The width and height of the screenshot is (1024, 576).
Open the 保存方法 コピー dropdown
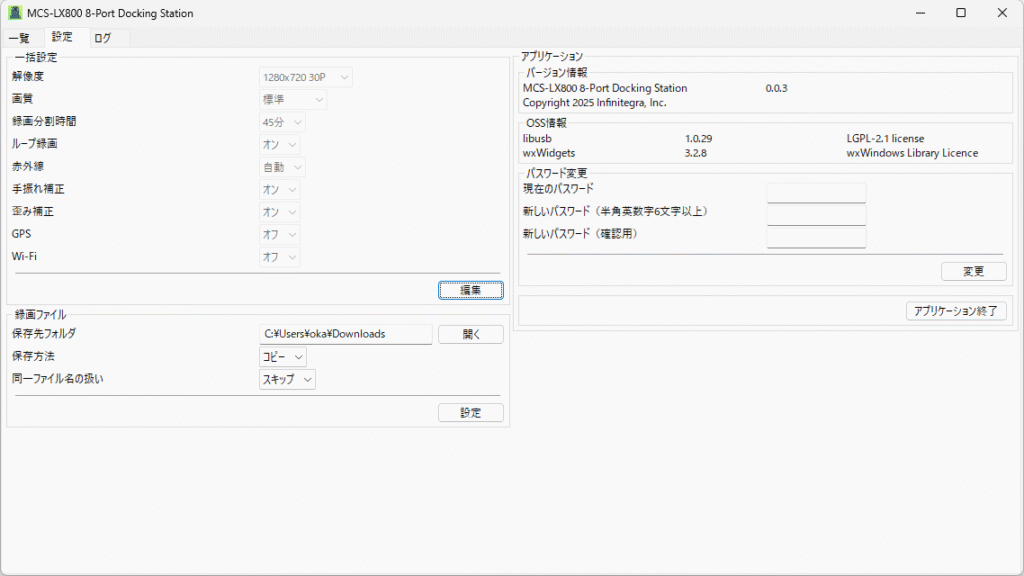pos(282,357)
